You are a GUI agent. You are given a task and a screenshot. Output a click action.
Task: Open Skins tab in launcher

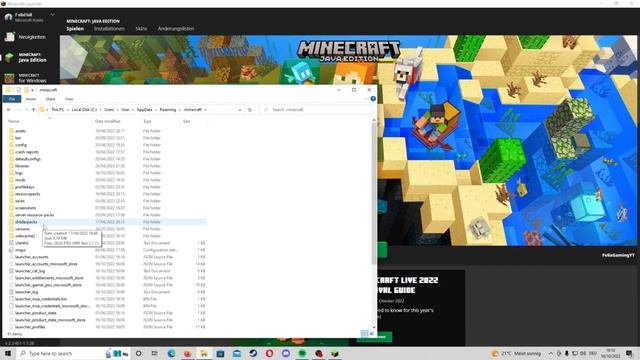pyautogui.click(x=141, y=29)
